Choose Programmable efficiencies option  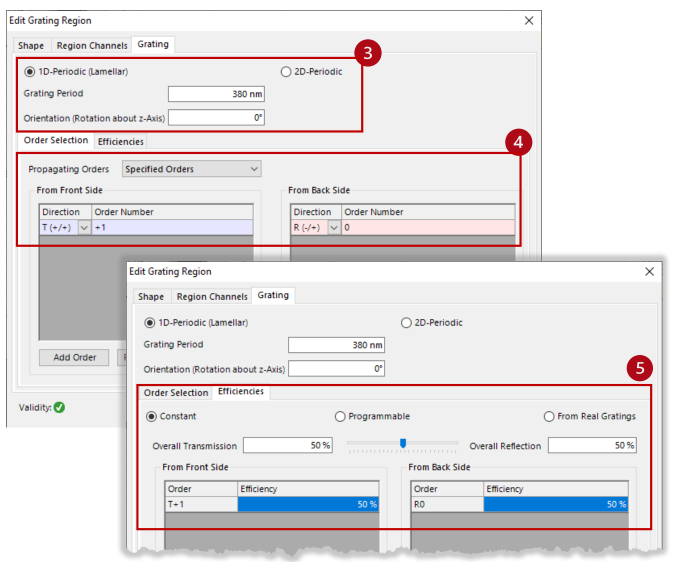(340, 416)
